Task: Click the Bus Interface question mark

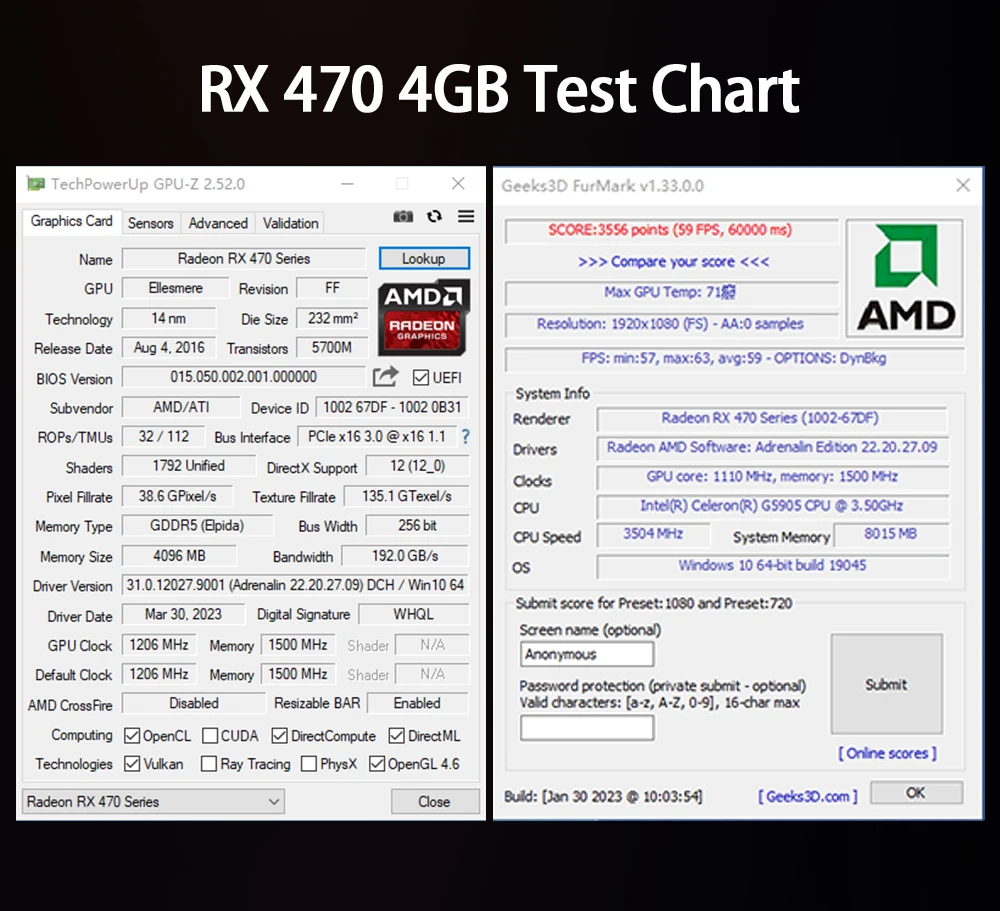Action: click(466, 437)
